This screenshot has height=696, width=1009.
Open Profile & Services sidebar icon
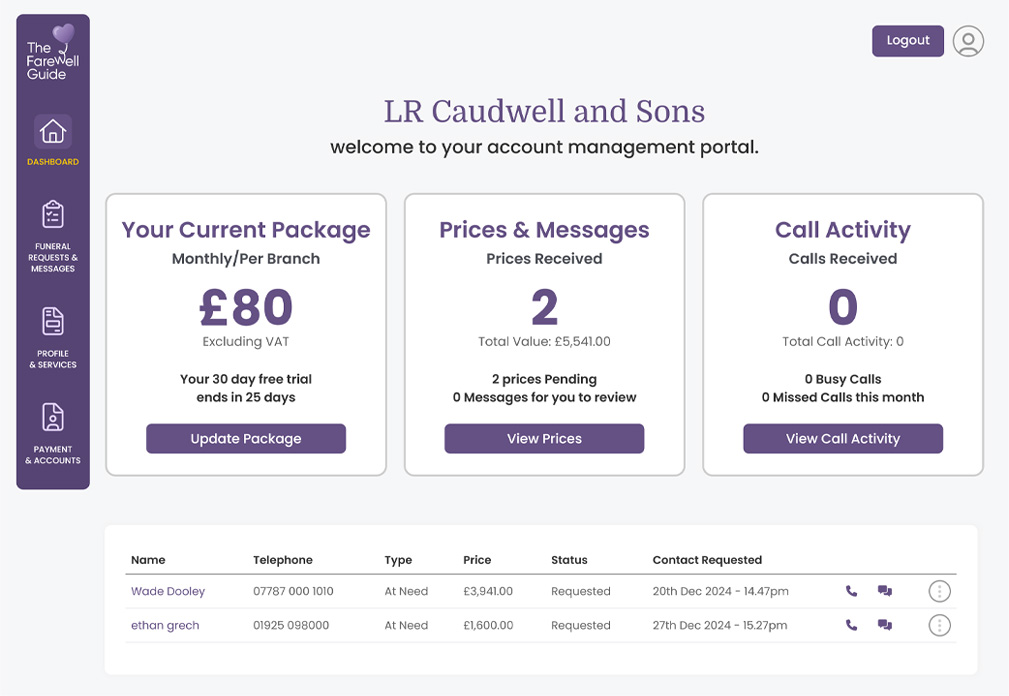53,321
